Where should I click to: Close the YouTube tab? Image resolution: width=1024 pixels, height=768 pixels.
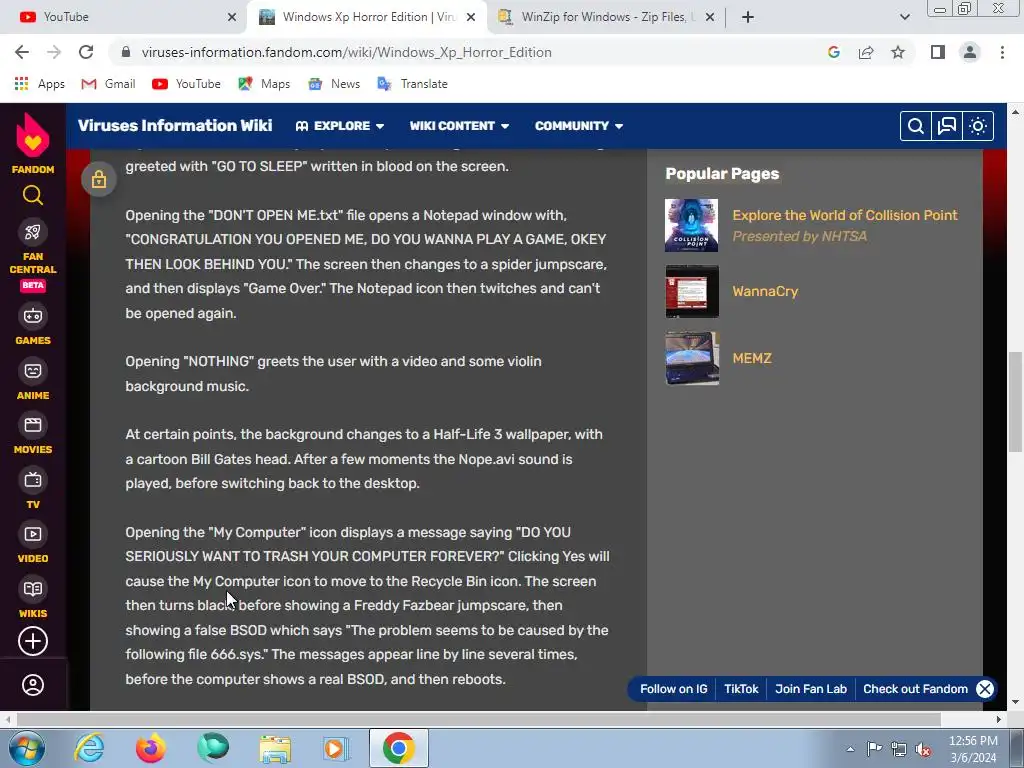point(232,17)
